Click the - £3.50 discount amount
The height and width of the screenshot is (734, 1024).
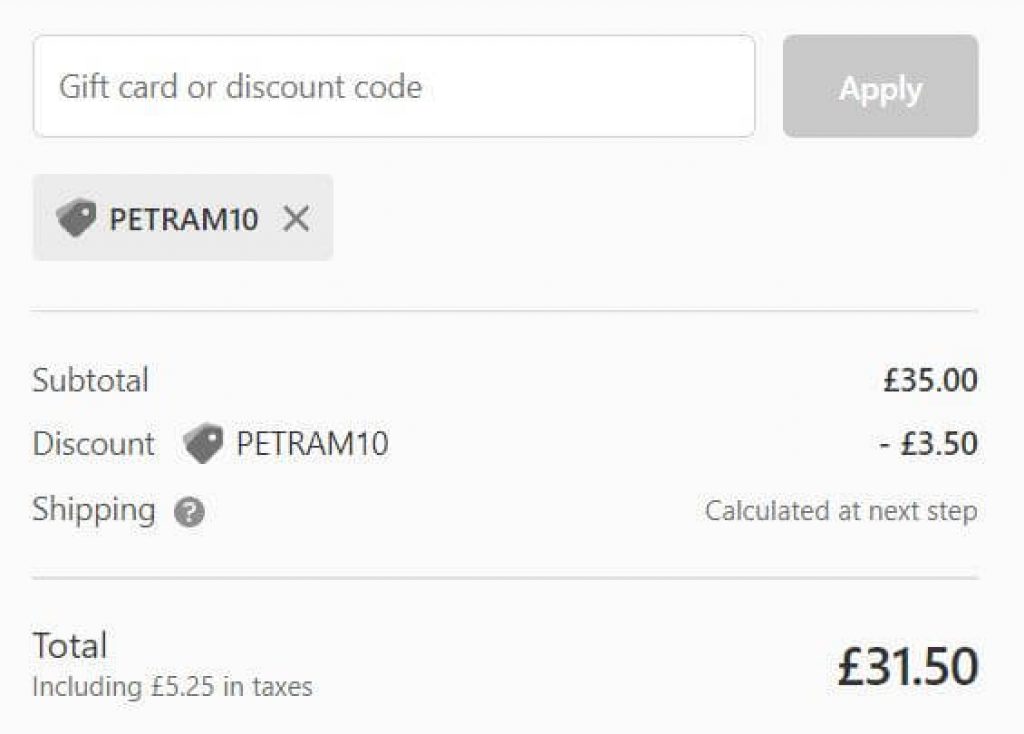tap(928, 444)
